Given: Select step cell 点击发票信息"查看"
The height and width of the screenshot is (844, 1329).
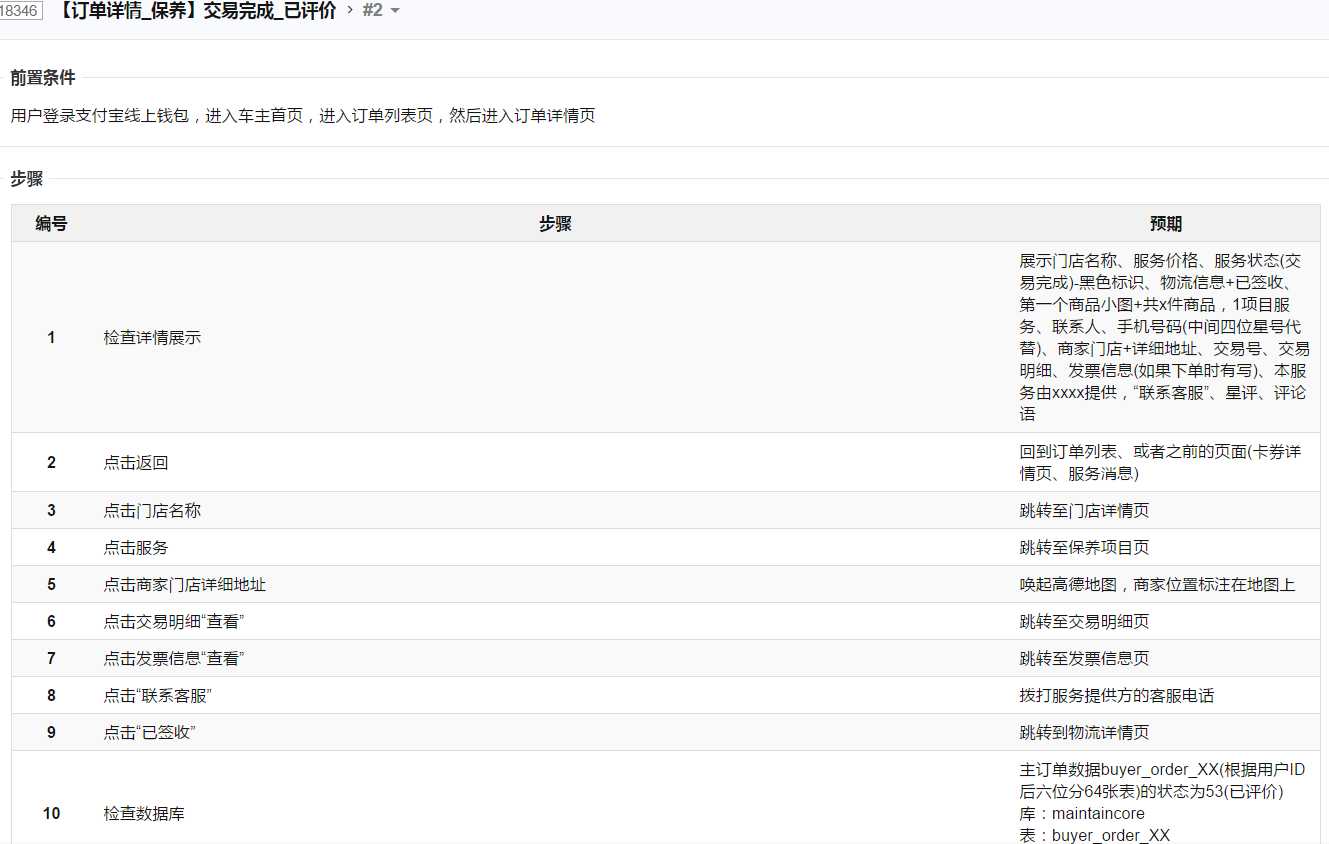Looking at the screenshot, I should pyautogui.click(x=174, y=659).
